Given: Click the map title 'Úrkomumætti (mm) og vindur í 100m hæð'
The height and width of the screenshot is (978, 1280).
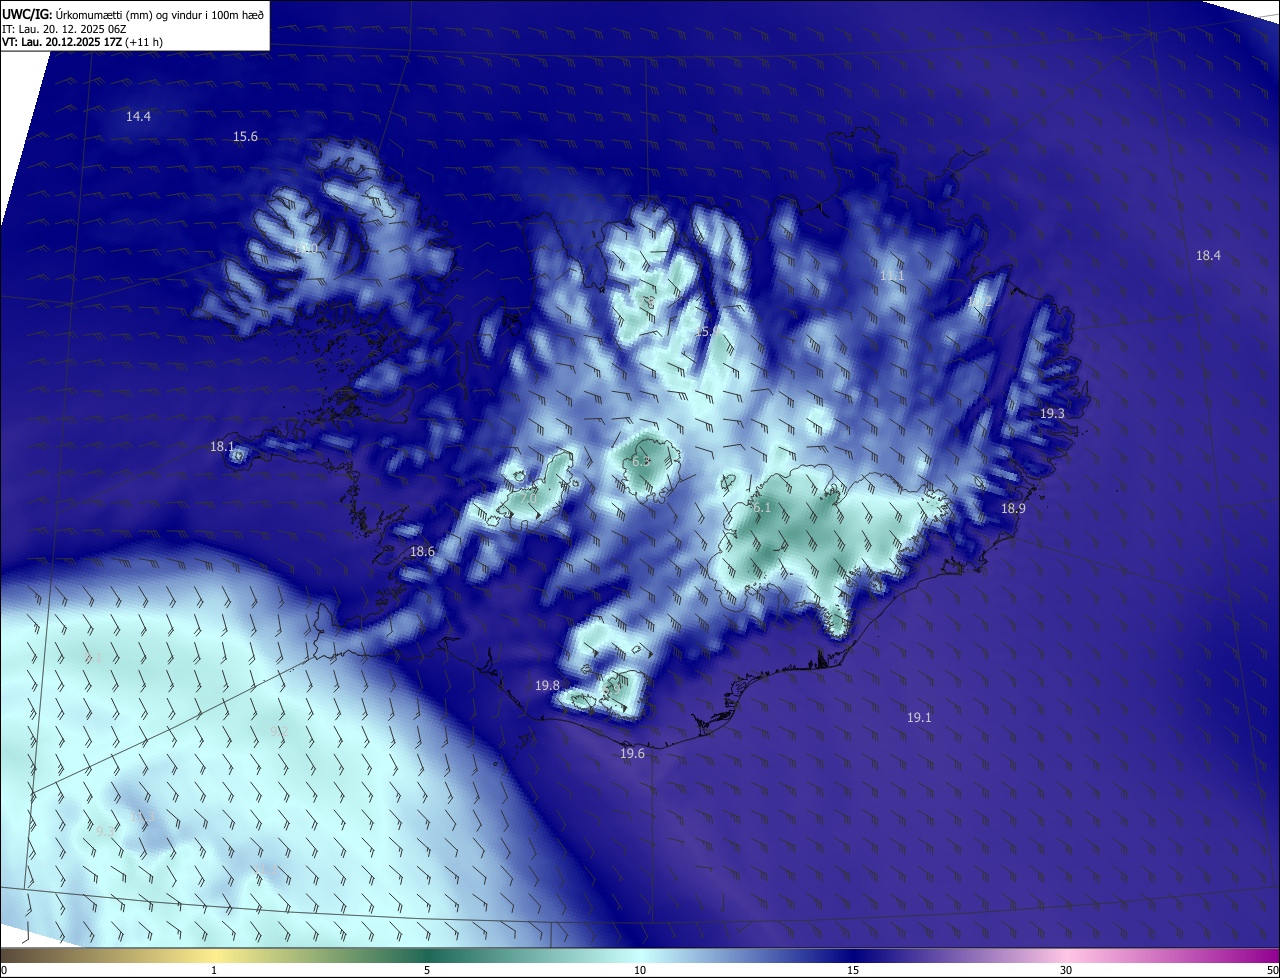Looking at the screenshot, I should click(x=159, y=14).
